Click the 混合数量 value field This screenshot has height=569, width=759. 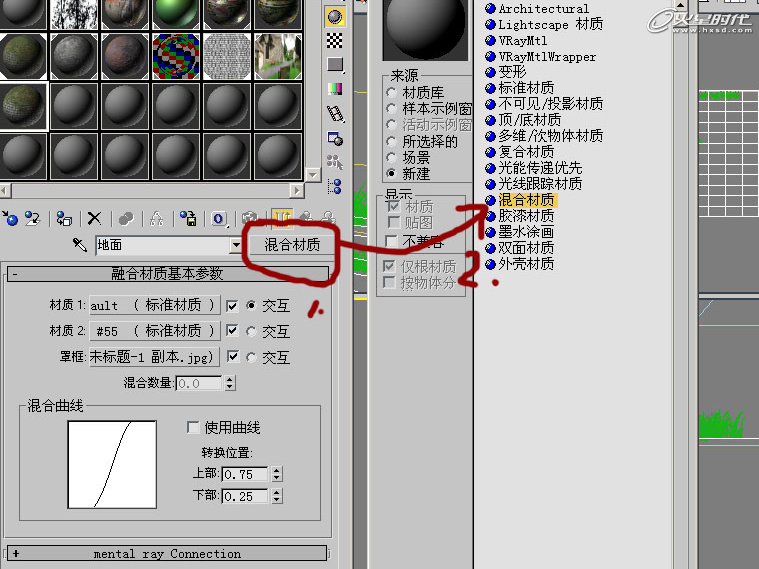199,384
